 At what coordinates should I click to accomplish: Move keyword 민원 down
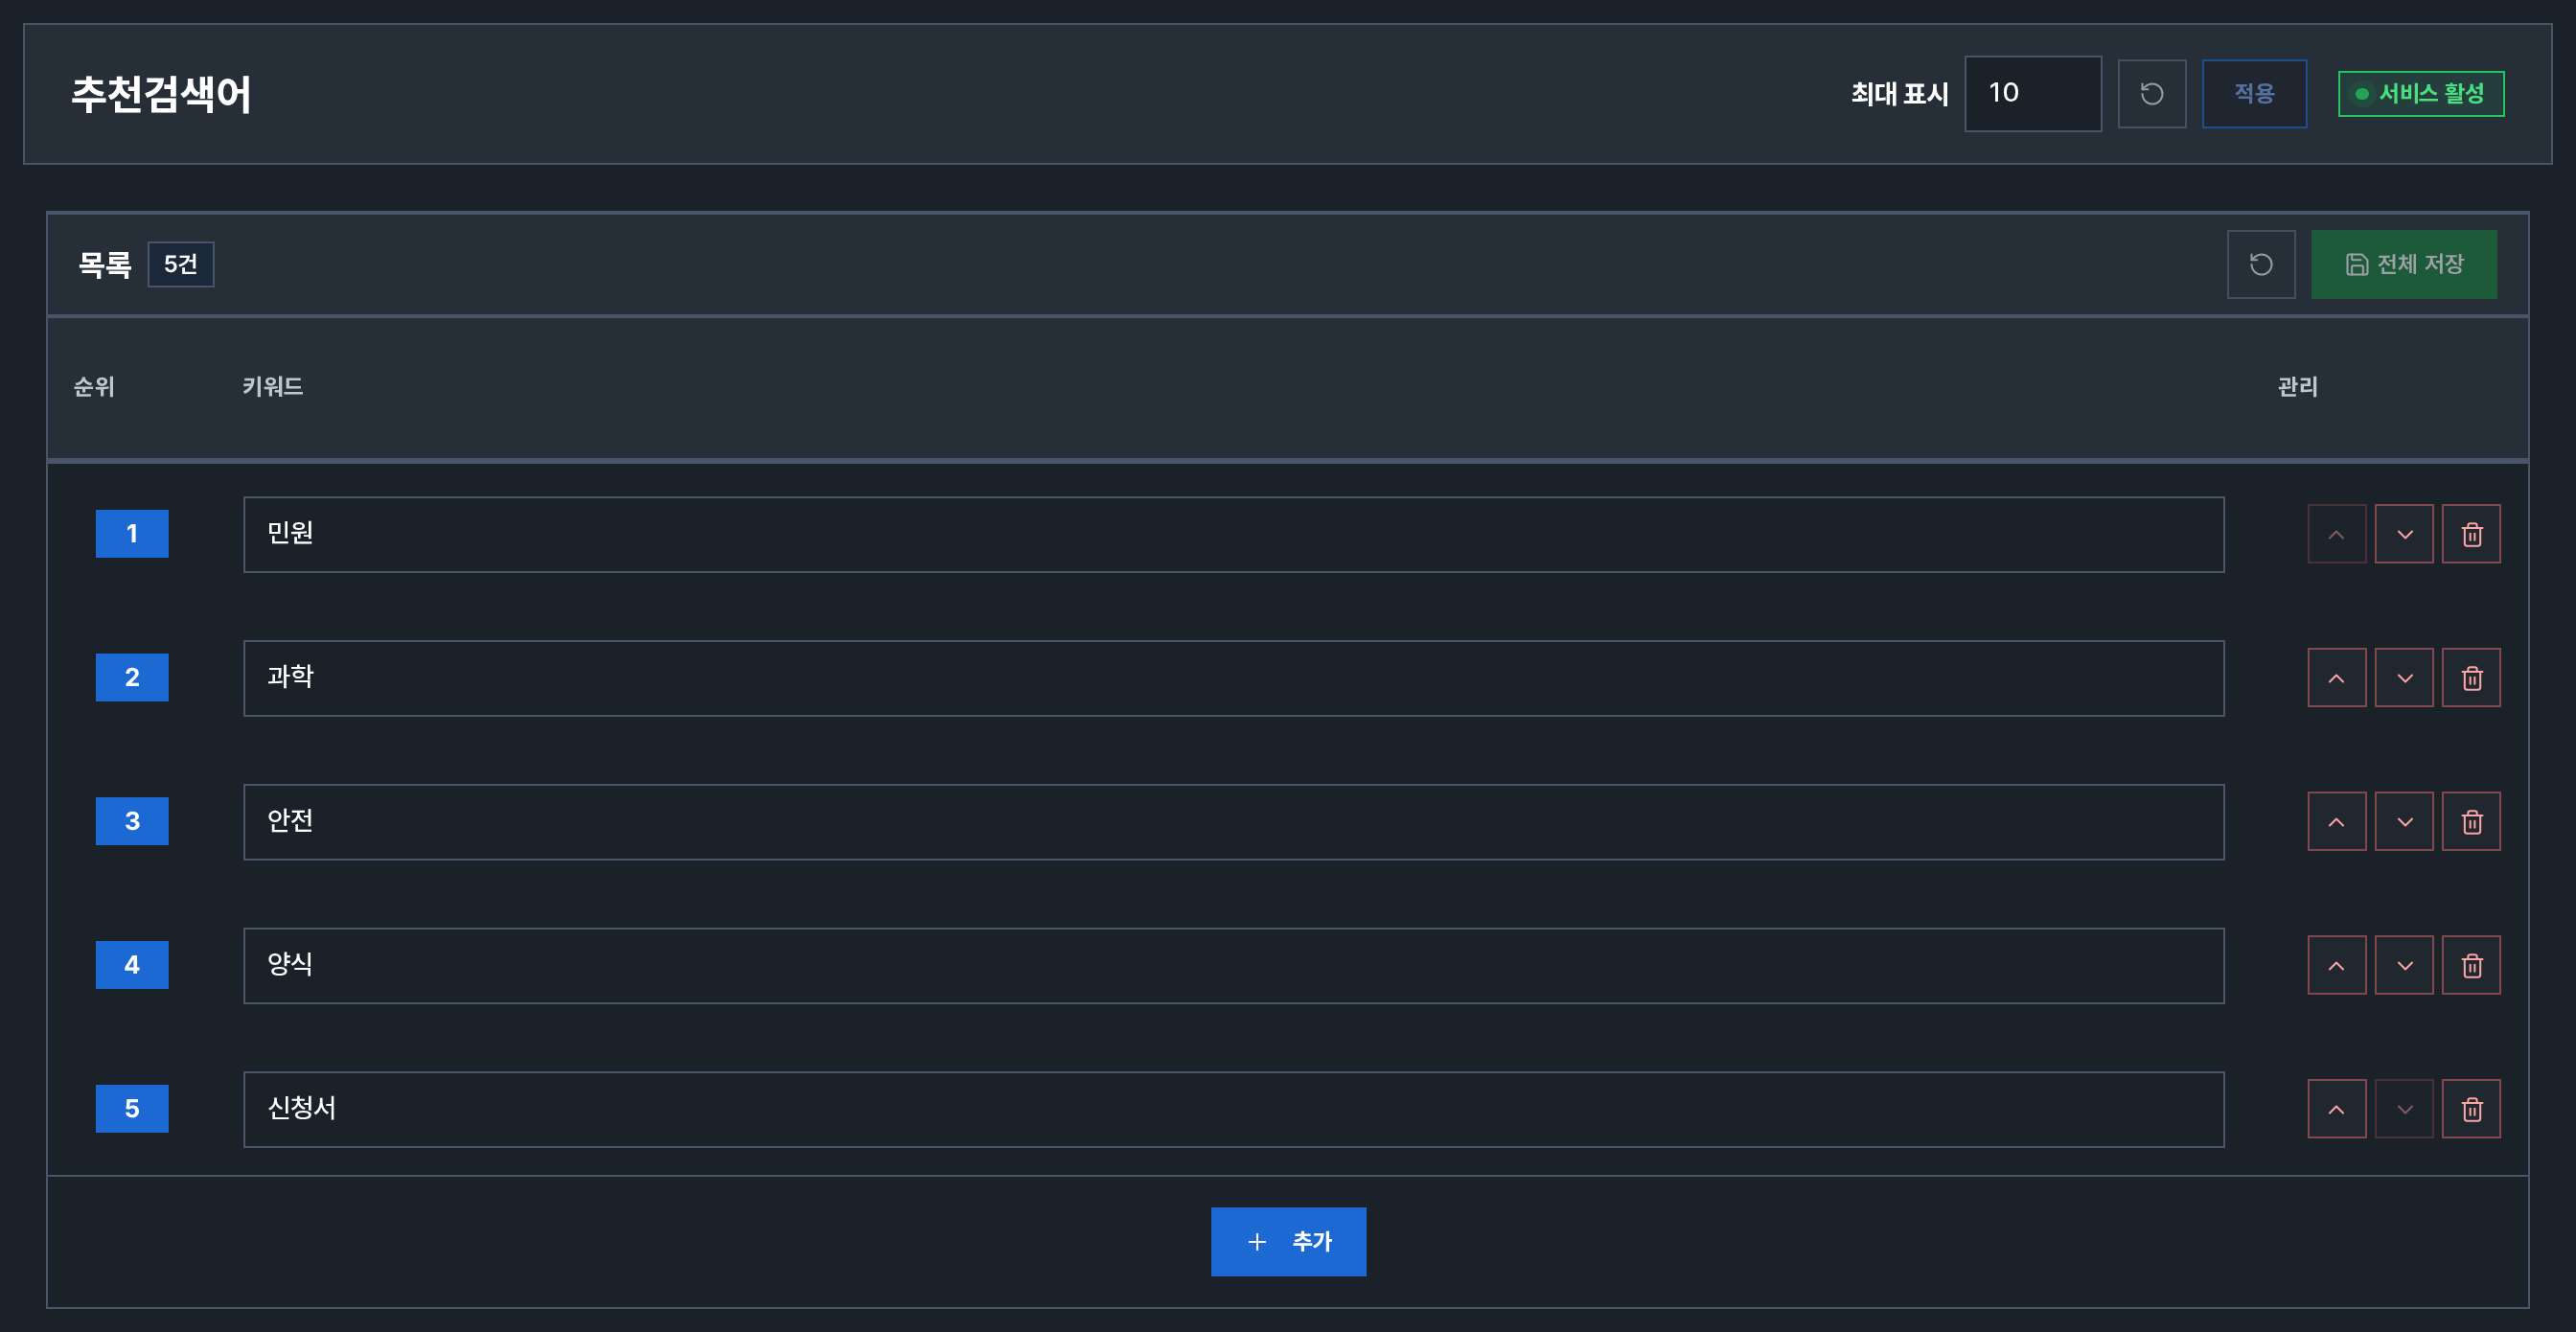[x=2404, y=534]
